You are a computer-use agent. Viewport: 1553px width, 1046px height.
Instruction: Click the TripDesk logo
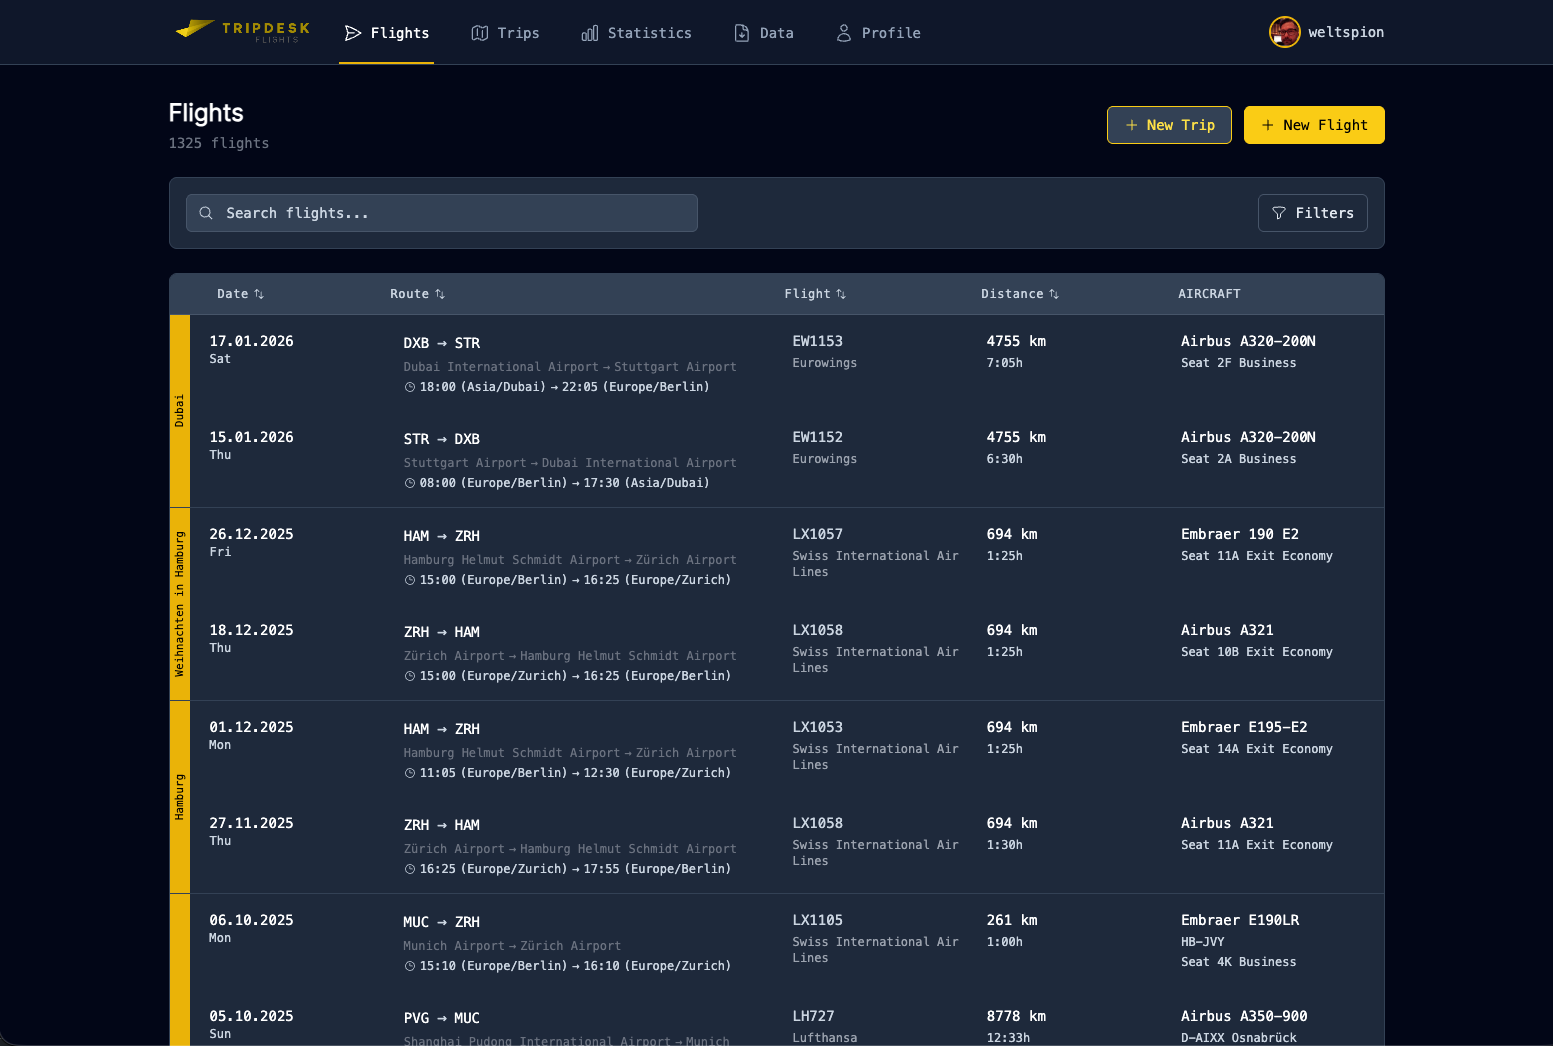[243, 32]
